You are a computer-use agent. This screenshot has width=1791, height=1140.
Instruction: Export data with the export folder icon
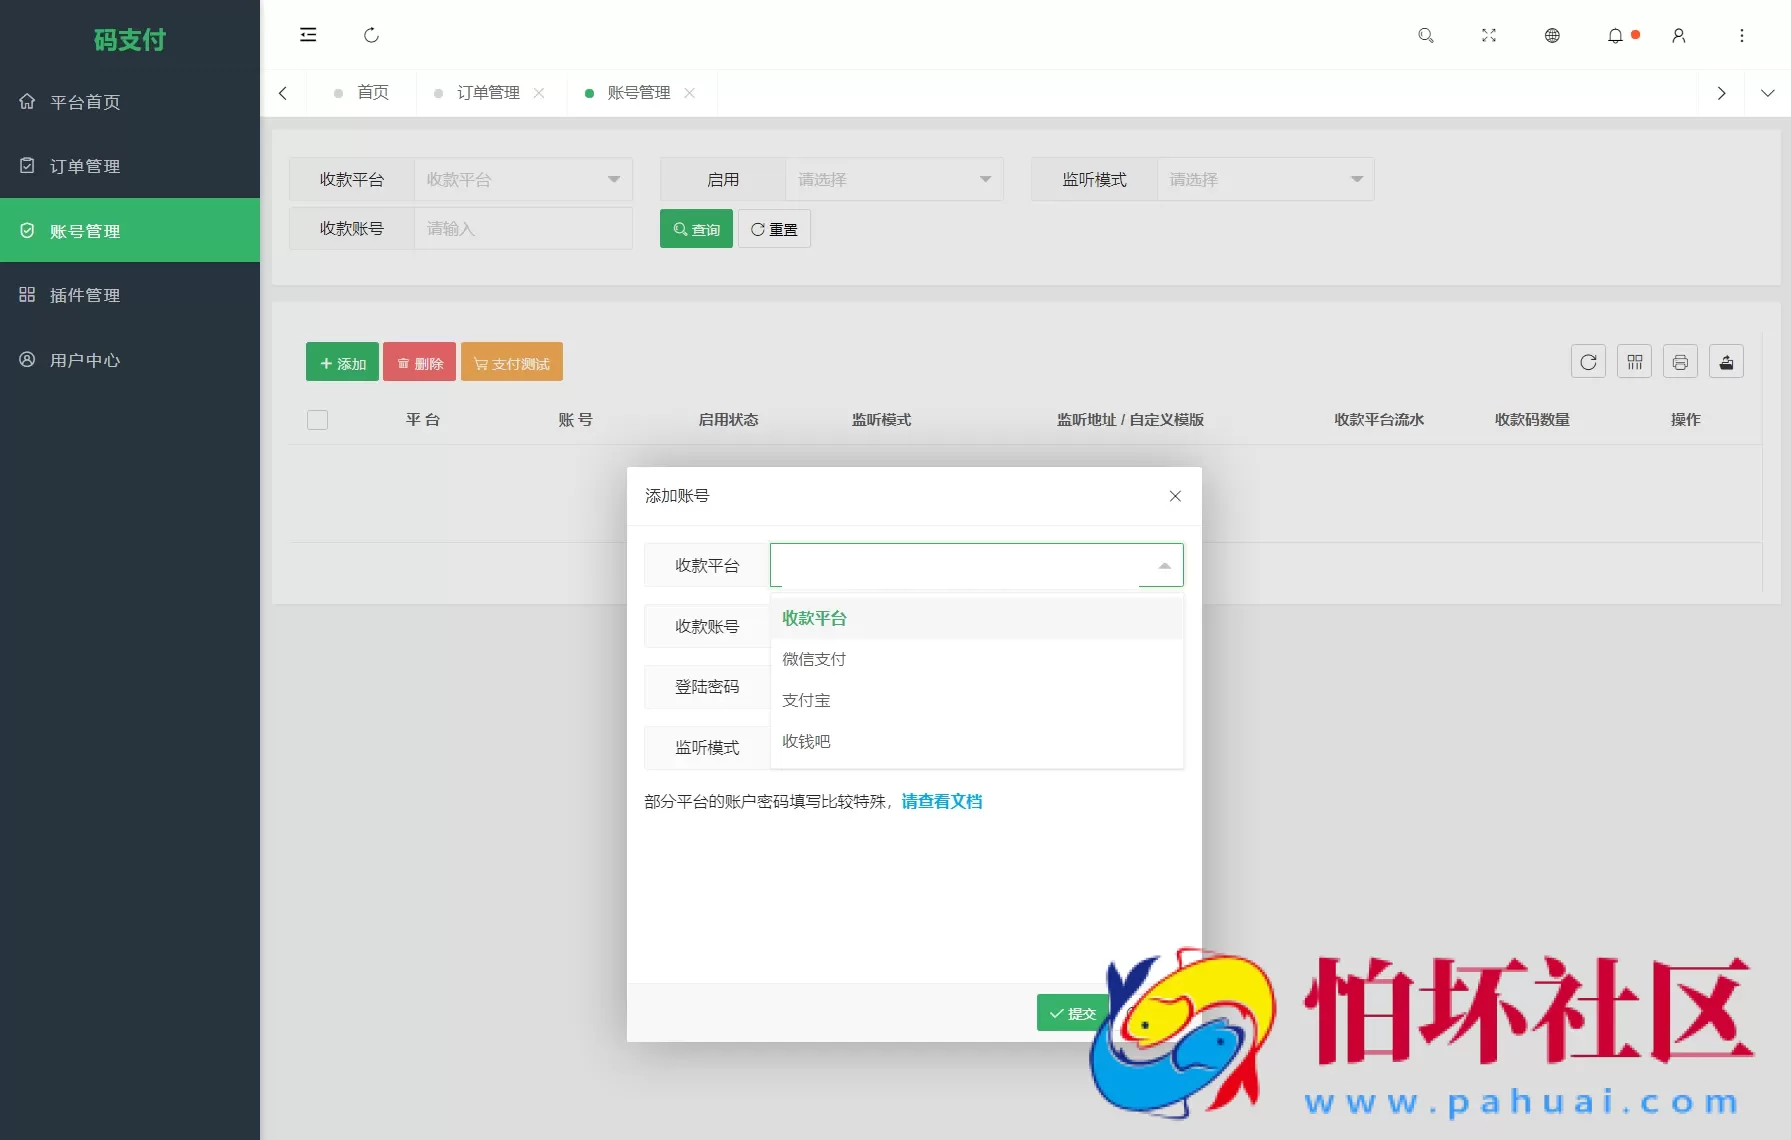(x=1726, y=361)
